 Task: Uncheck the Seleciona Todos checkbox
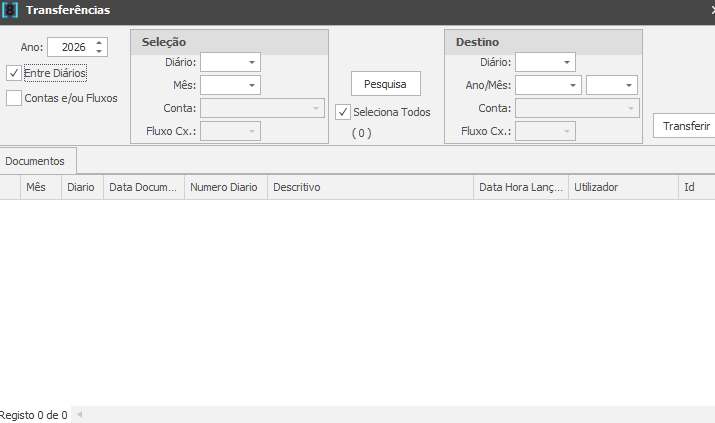pyautogui.click(x=343, y=112)
